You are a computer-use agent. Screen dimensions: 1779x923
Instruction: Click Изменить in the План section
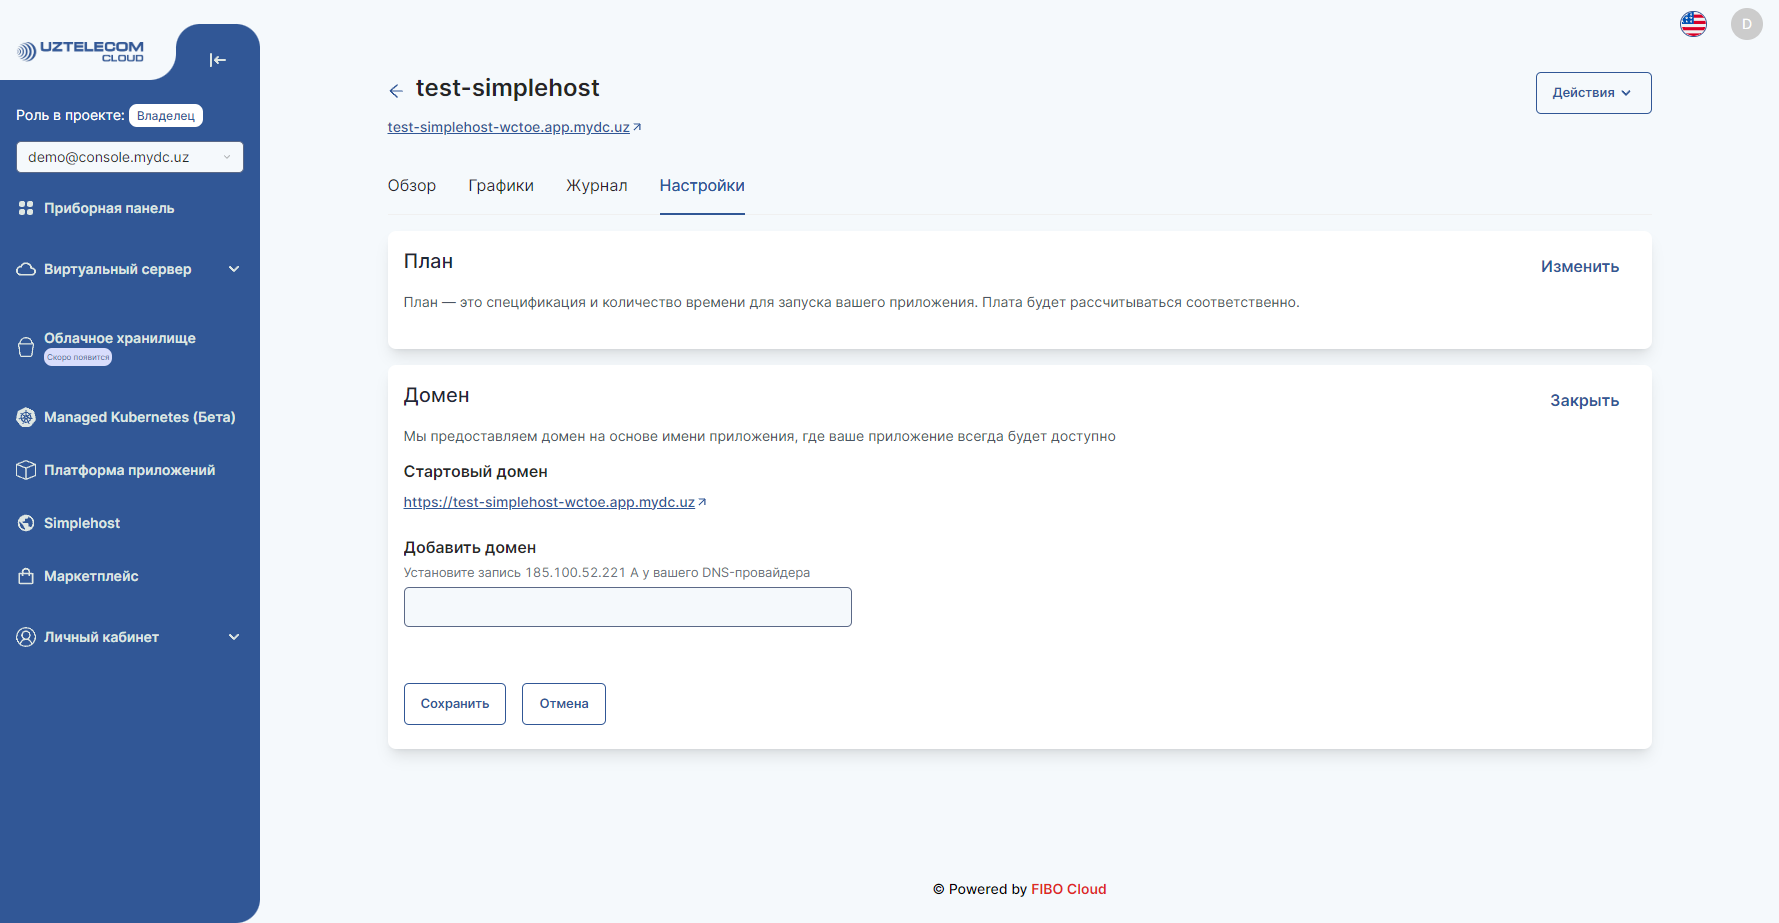1580,266
